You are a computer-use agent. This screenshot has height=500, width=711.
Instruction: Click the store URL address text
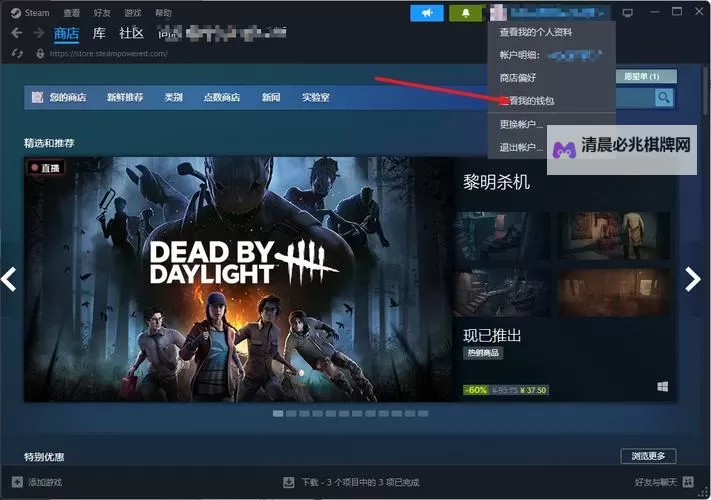[108, 53]
